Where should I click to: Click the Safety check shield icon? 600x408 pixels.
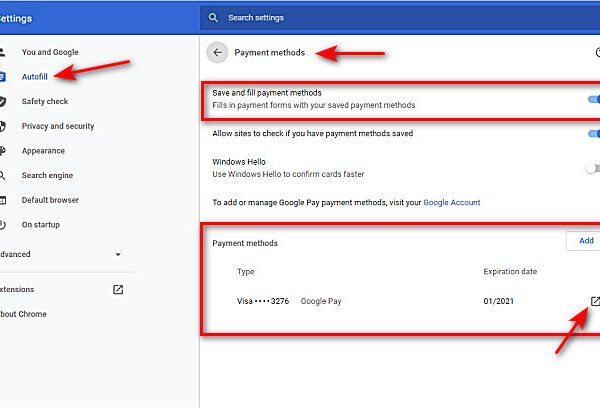click(3, 101)
